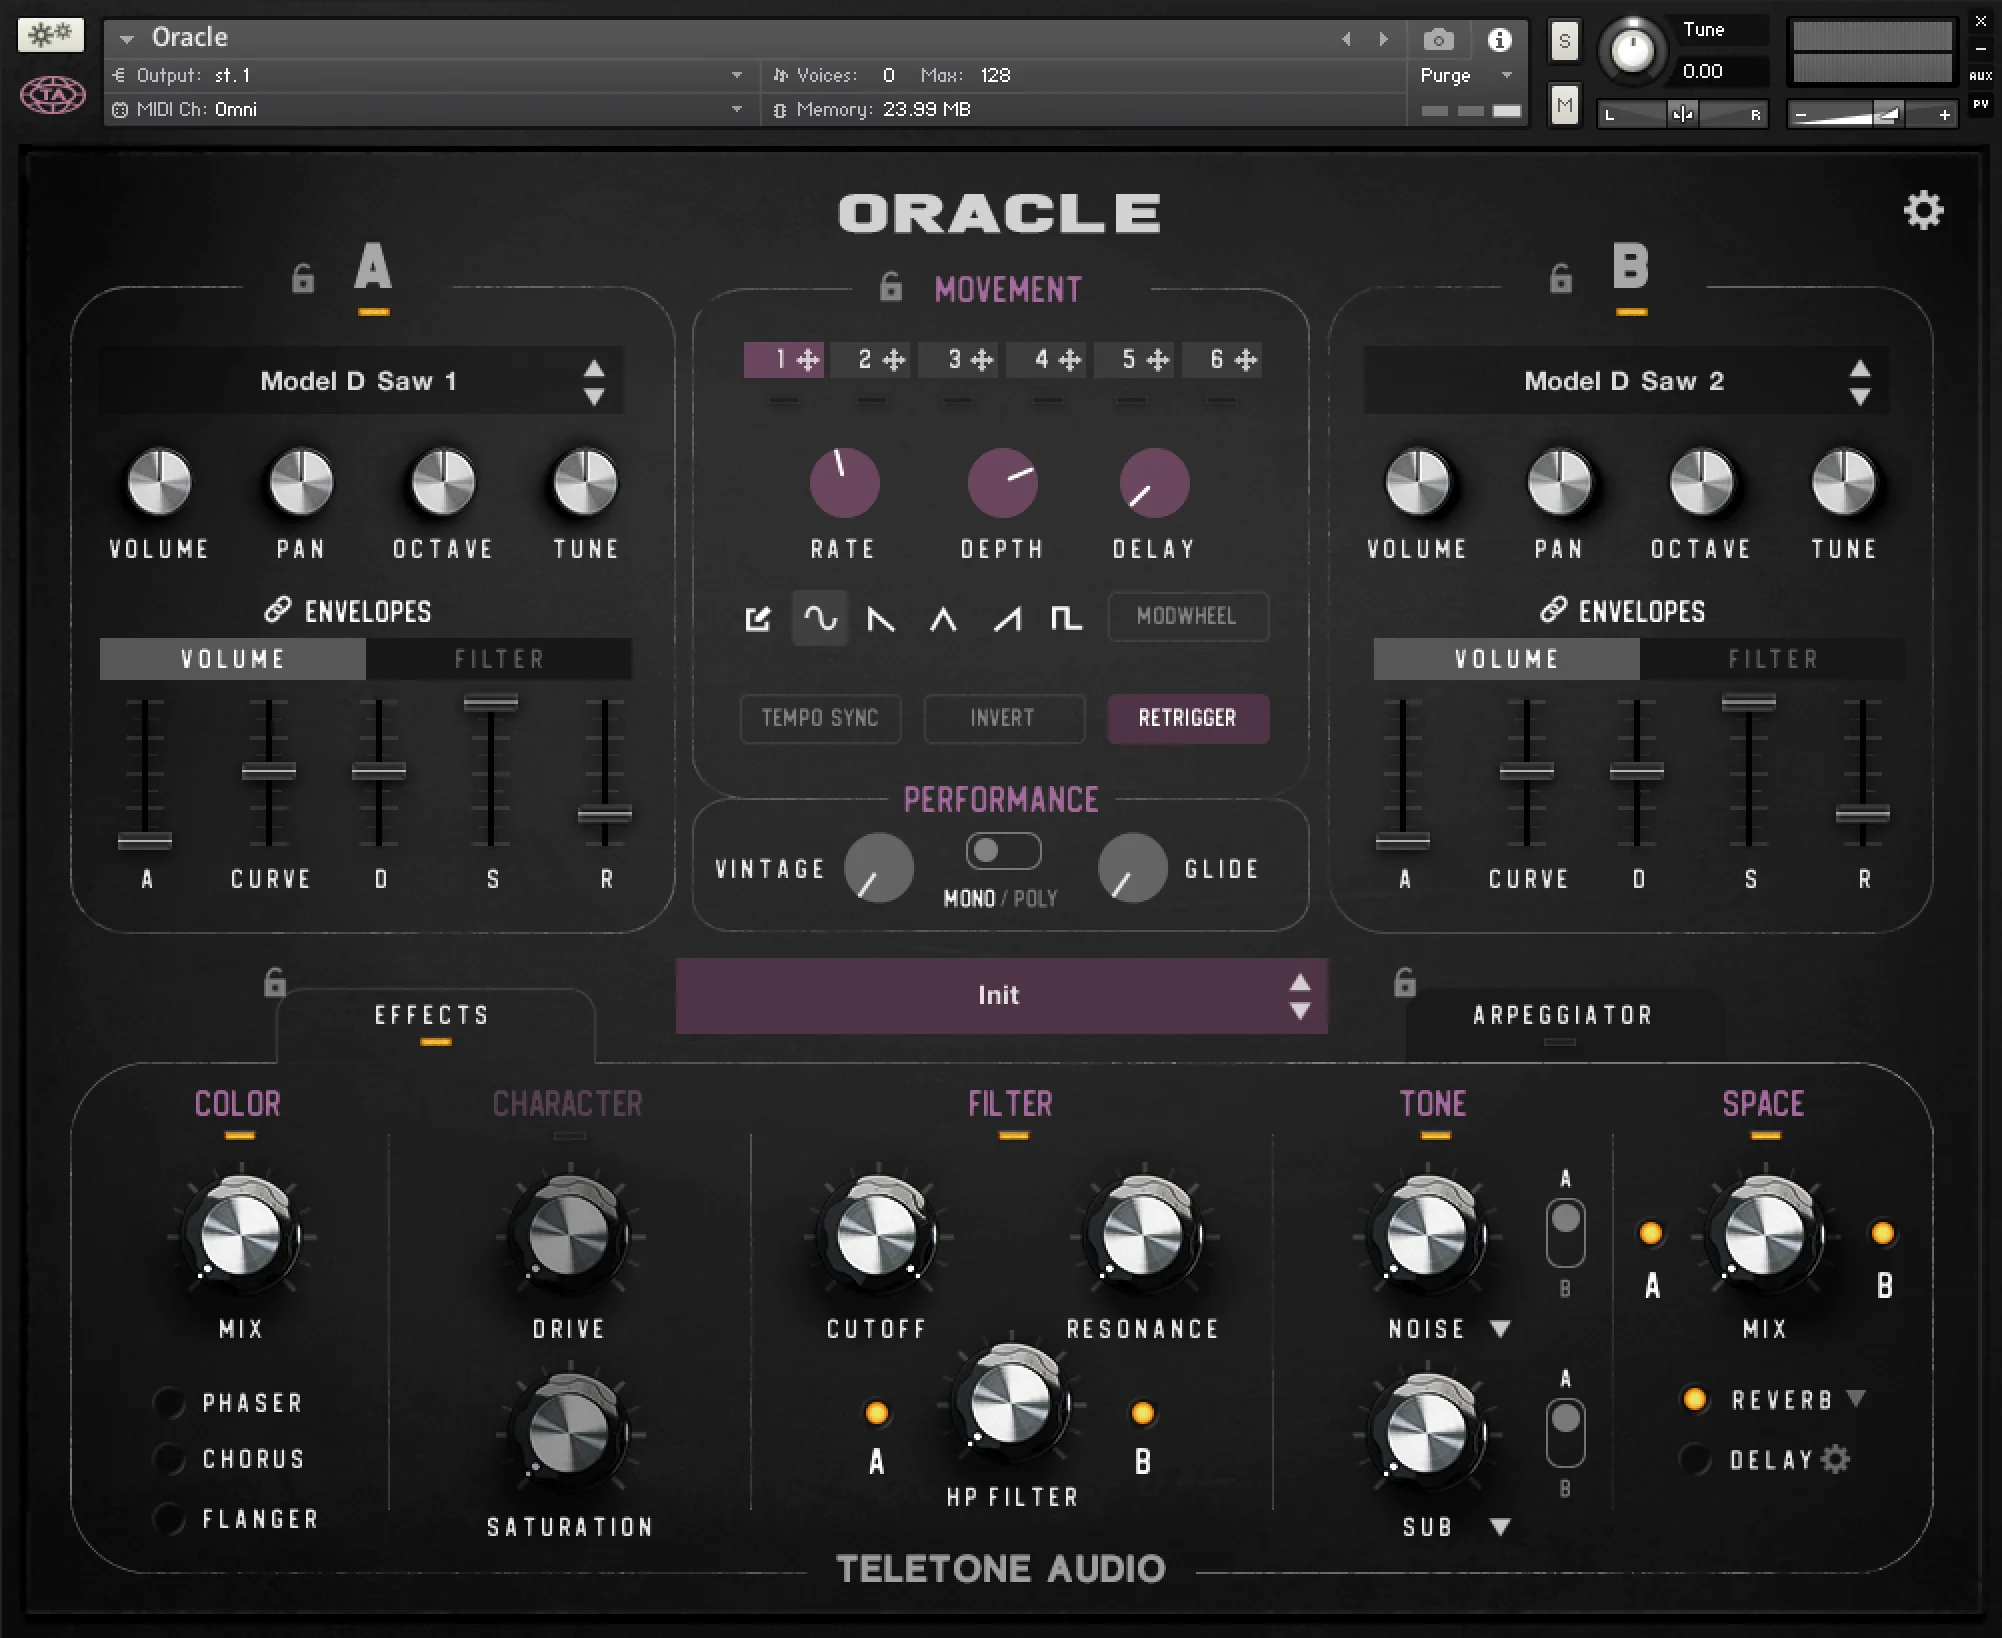Select the sine wave LFO shape
The height and width of the screenshot is (1638, 2002).
point(820,618)
